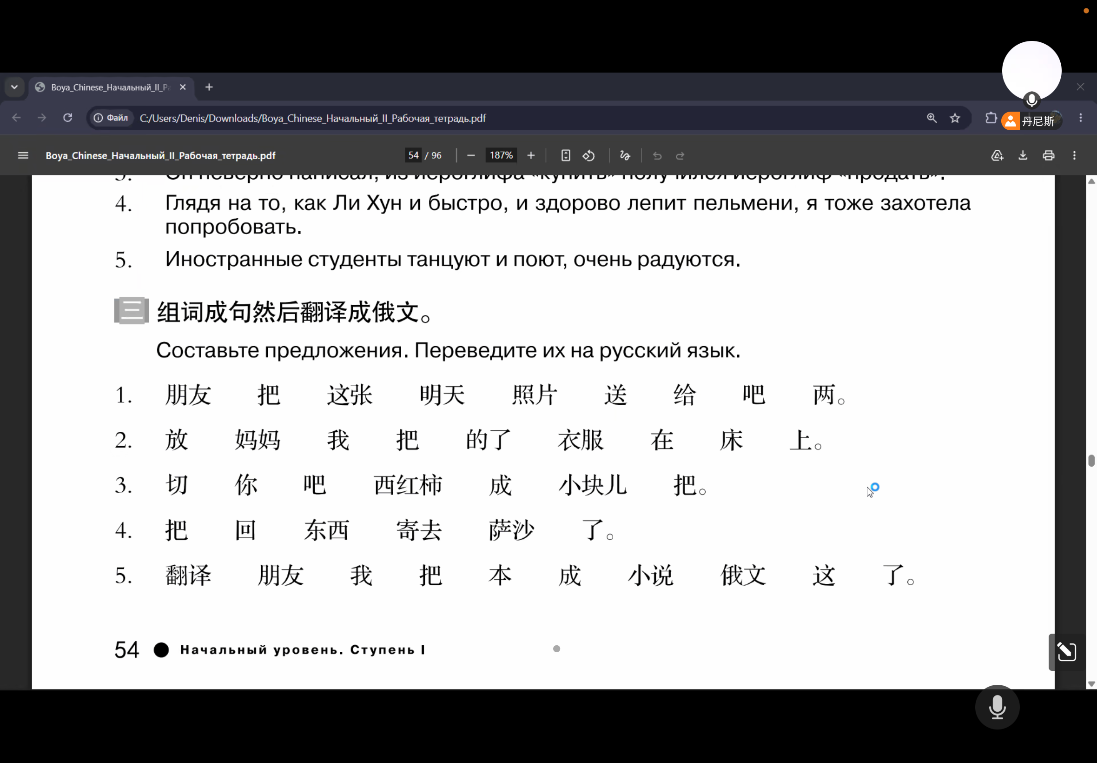Toggle the large microphone button at bottom
Image resolution: width=1097 pixels, height=763 pixels.
997,707
